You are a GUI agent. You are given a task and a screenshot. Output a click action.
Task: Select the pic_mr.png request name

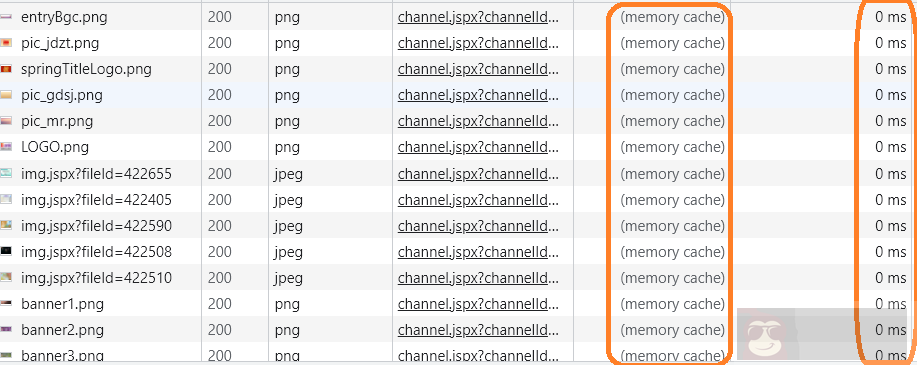tap(57, 122)
